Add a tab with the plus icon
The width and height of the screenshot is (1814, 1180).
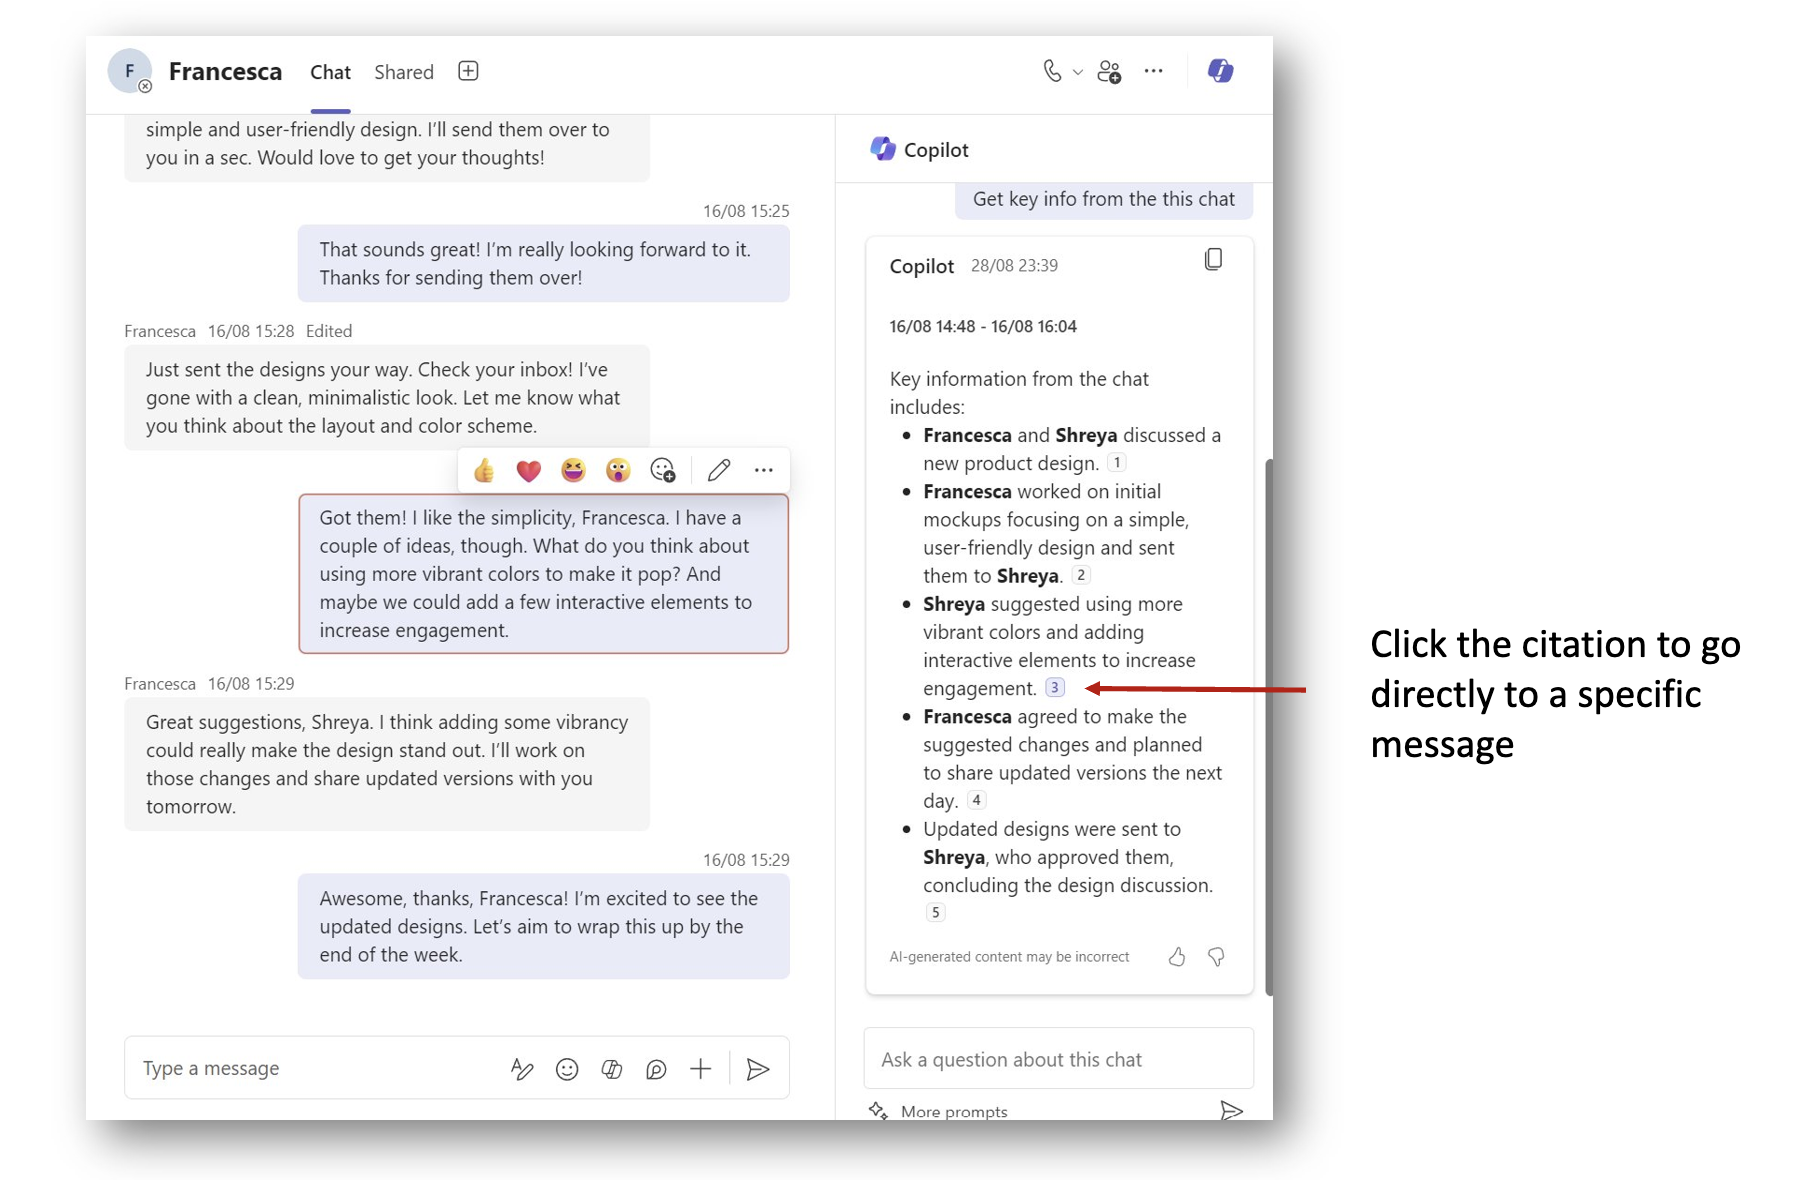pyautogui.click(x=468, y=71)
